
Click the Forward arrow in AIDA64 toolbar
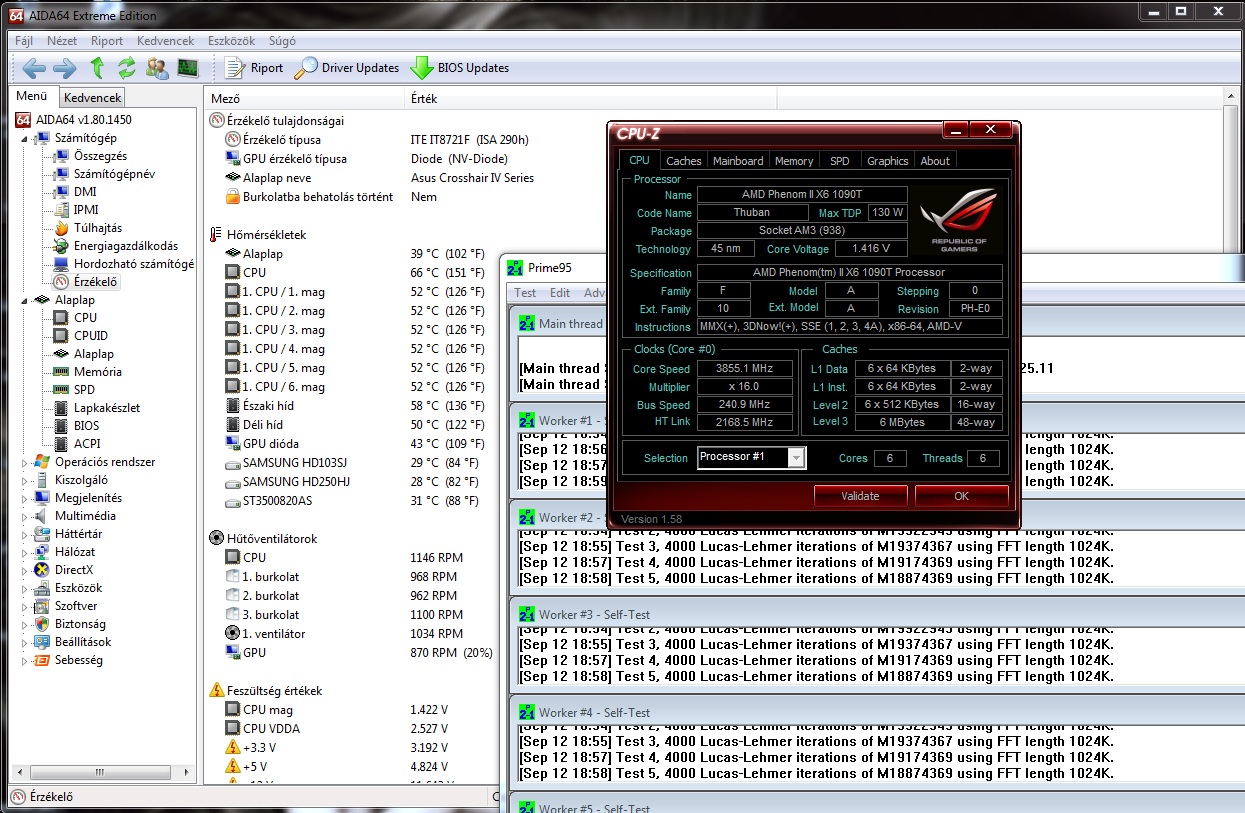[64, 68]
